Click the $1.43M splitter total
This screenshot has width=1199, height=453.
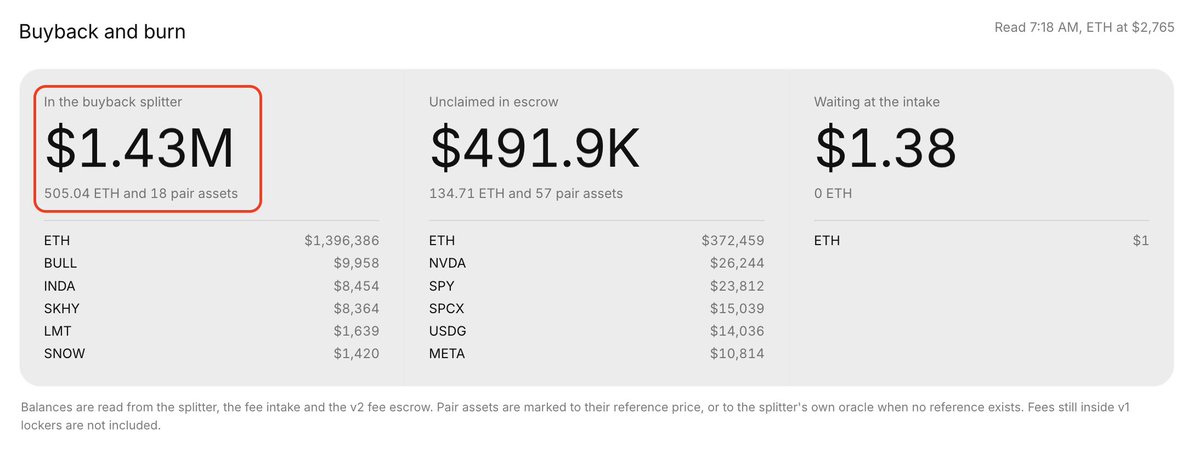pyautogui.click(x=139, y=148)
